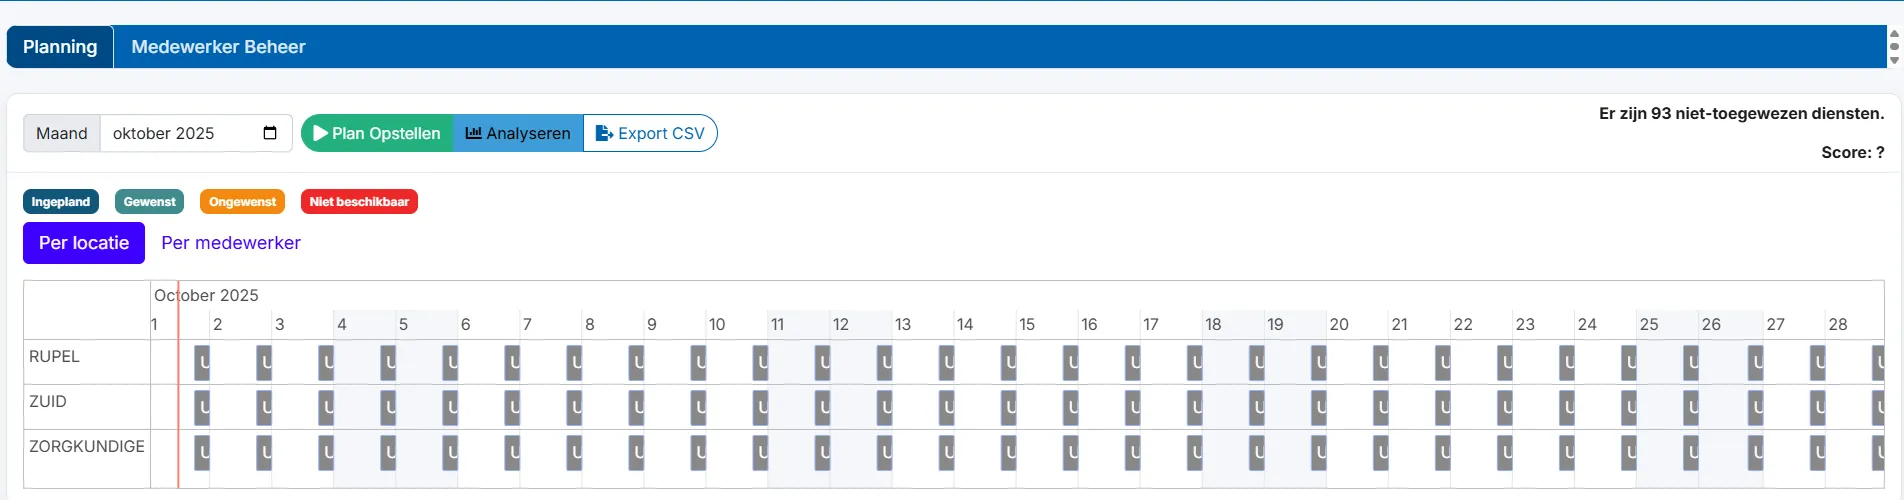Screen dimensions: 1904x500
Task: Click the October 2025 timeline header
Action: 206,295
